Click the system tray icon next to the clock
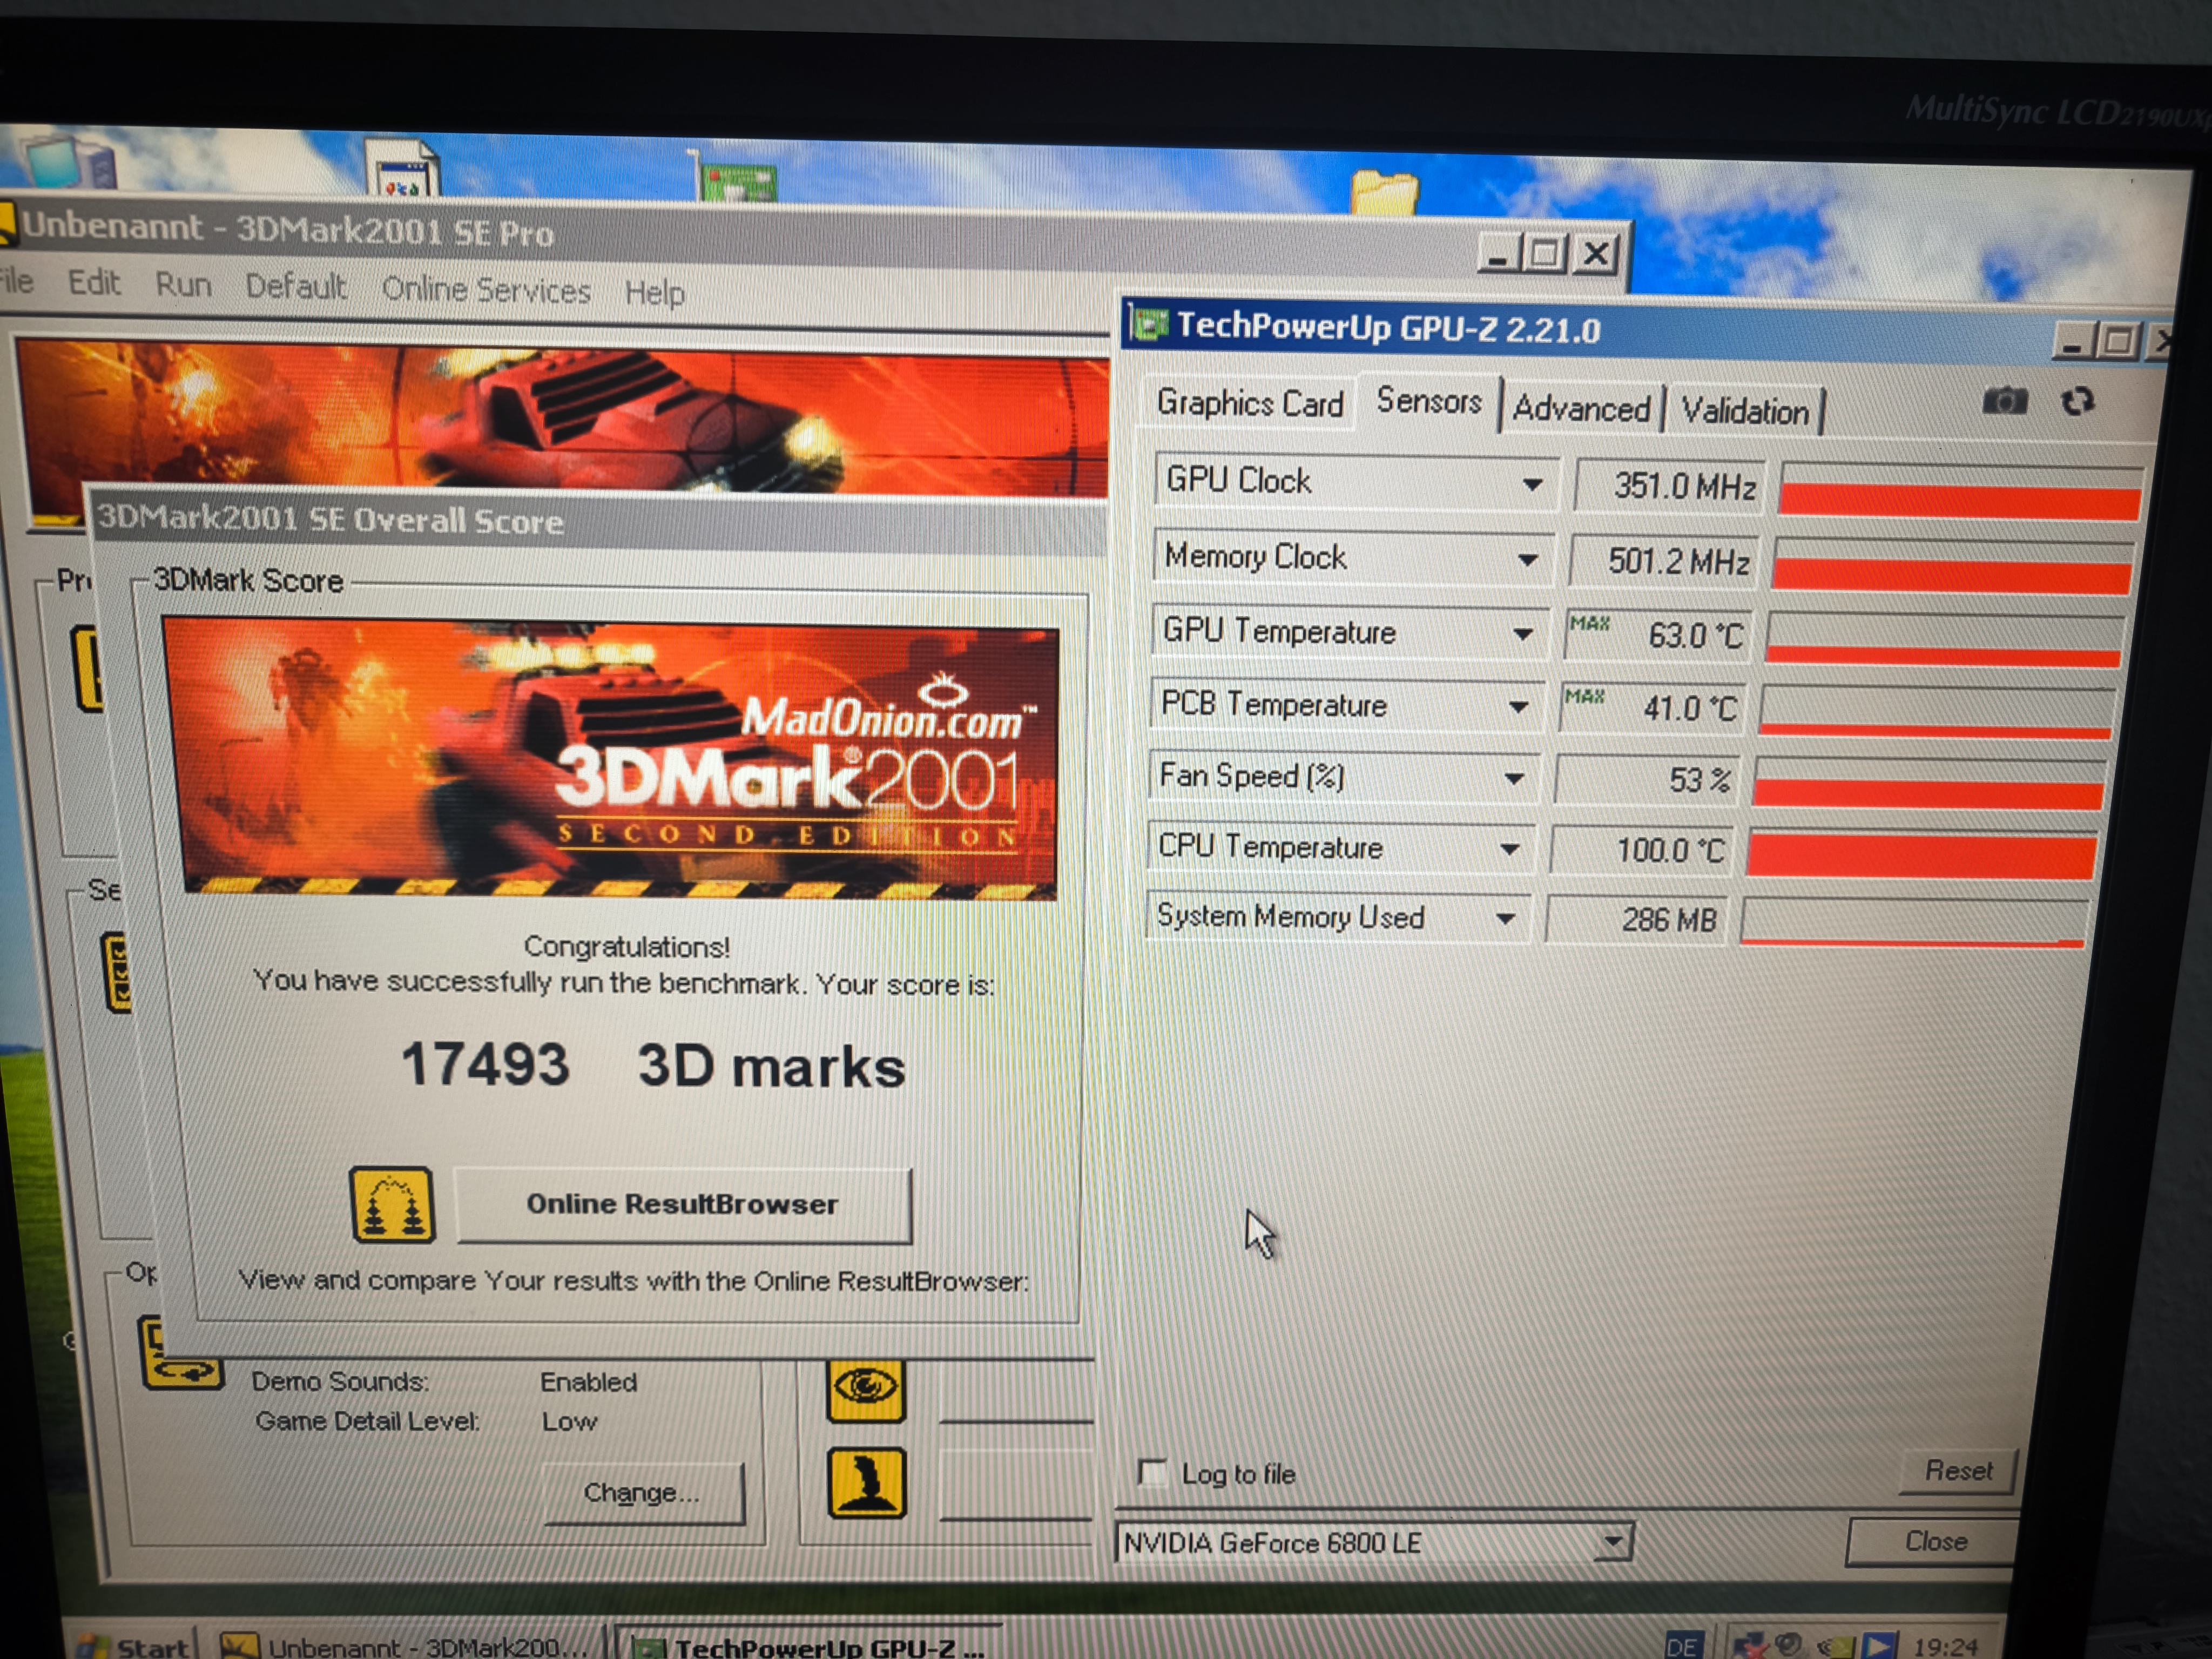2212x1659 pixels. [x=1879, y=1645]
